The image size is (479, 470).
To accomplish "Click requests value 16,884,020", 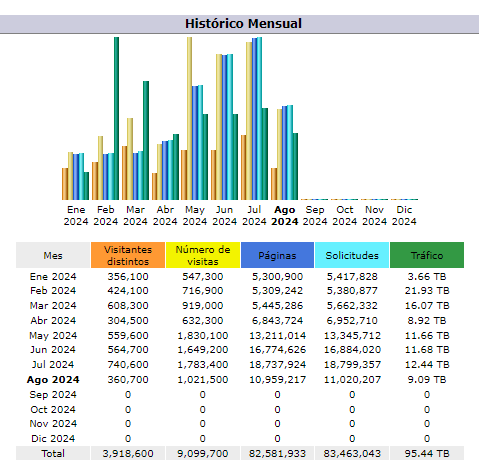I will 352,350.
